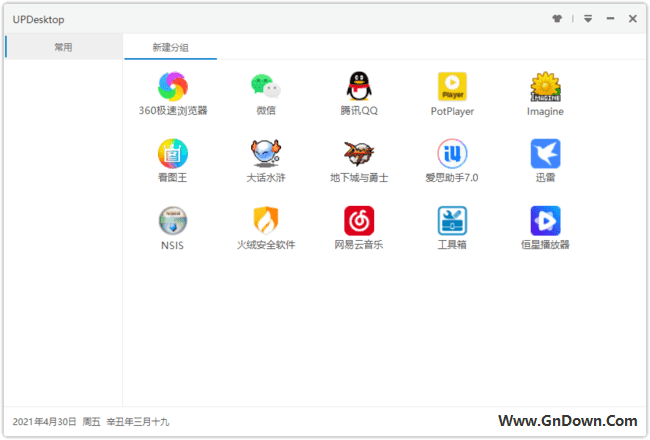Switch to the 常用 tab

[x=62, y=47]
